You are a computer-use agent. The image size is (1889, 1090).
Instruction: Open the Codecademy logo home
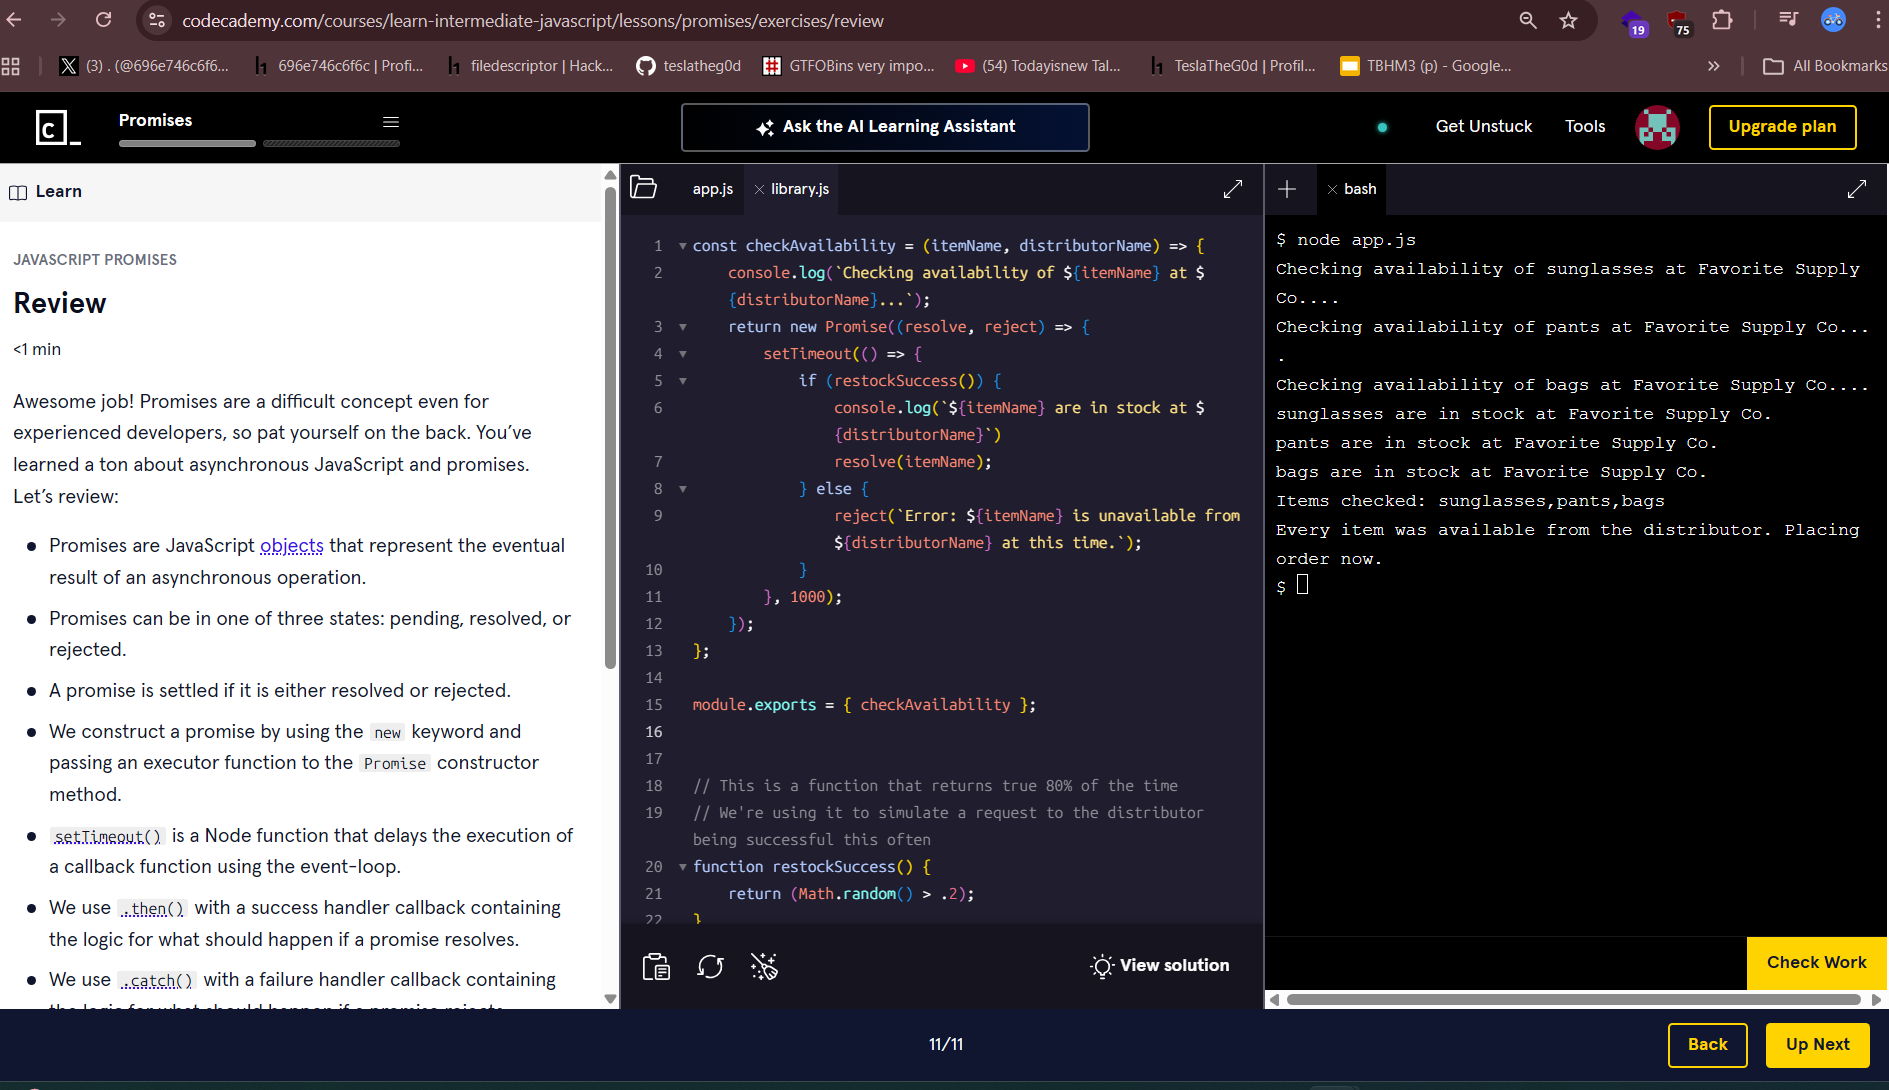coord(54,127)
